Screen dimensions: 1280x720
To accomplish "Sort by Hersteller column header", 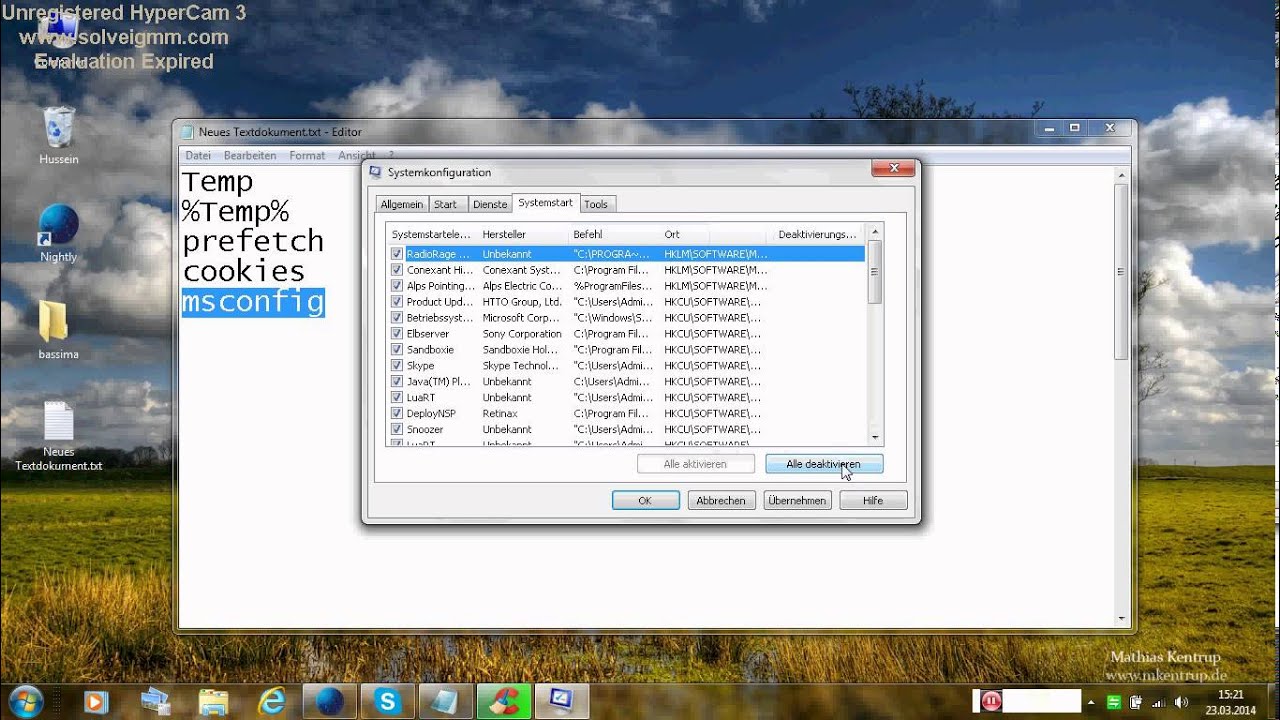I will (522, 234).
